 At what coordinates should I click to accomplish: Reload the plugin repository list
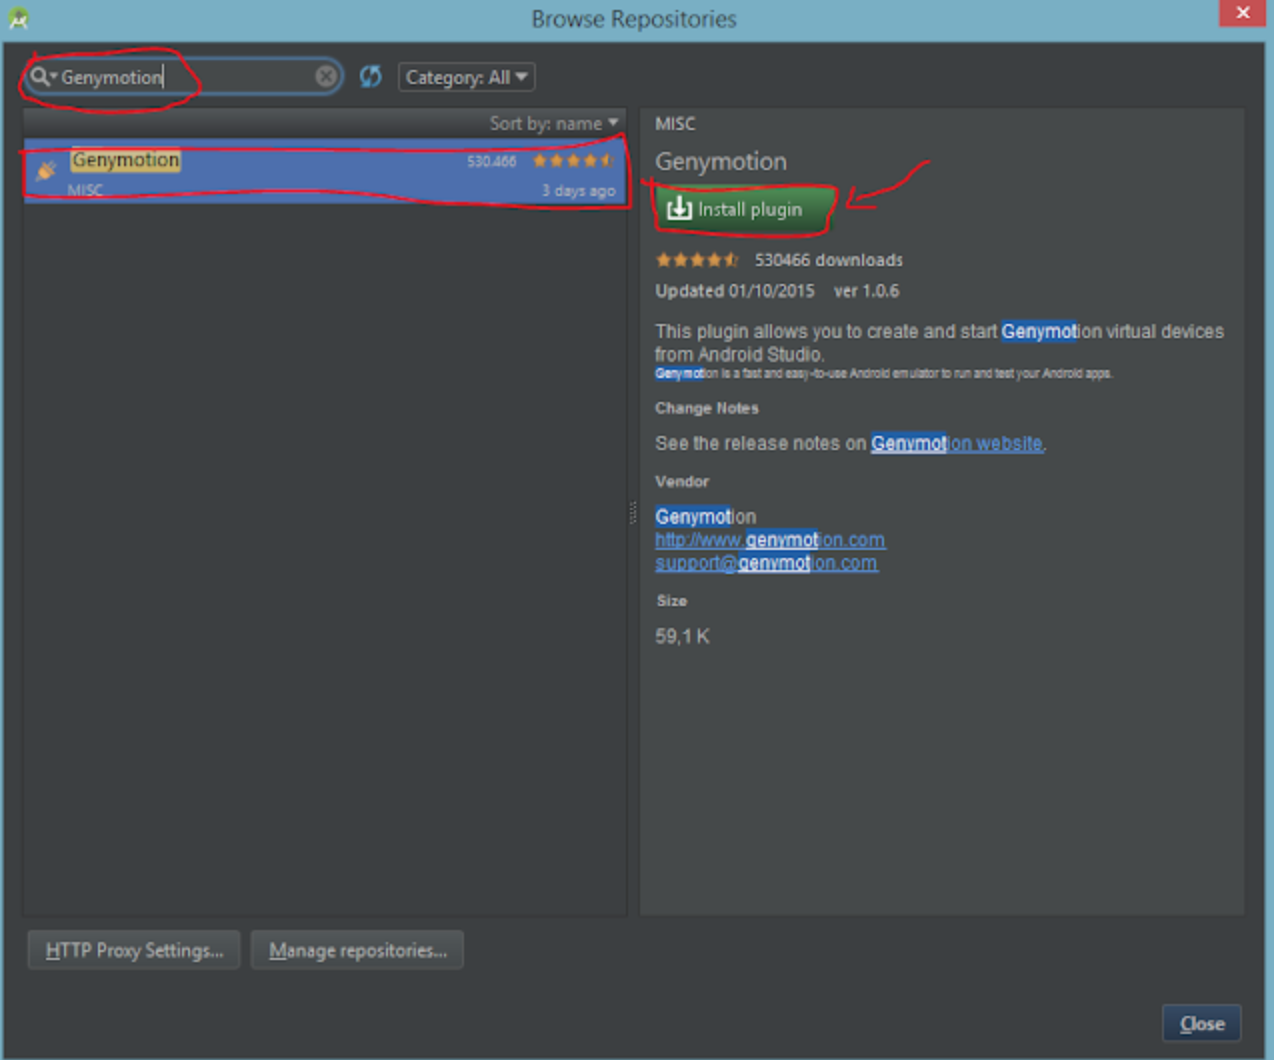pyautogui.click(x=370, y=77)
